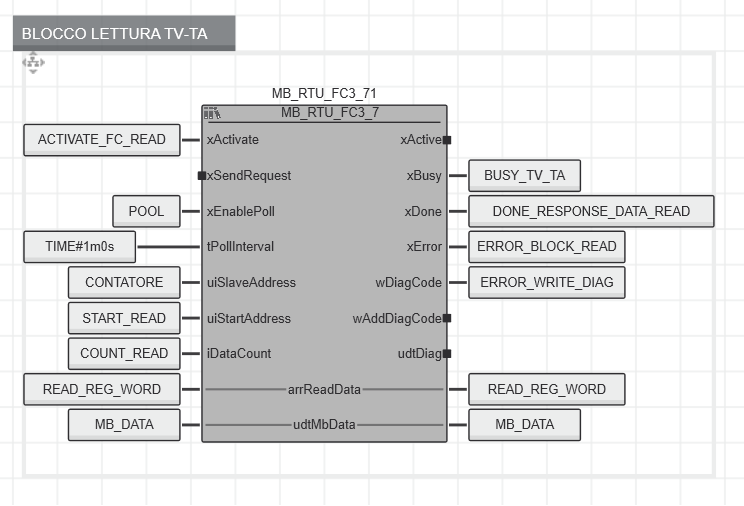Click the instance name MB_RTU_FC3_71
This screenshot has height=506, width=744.
pos(324,94)
